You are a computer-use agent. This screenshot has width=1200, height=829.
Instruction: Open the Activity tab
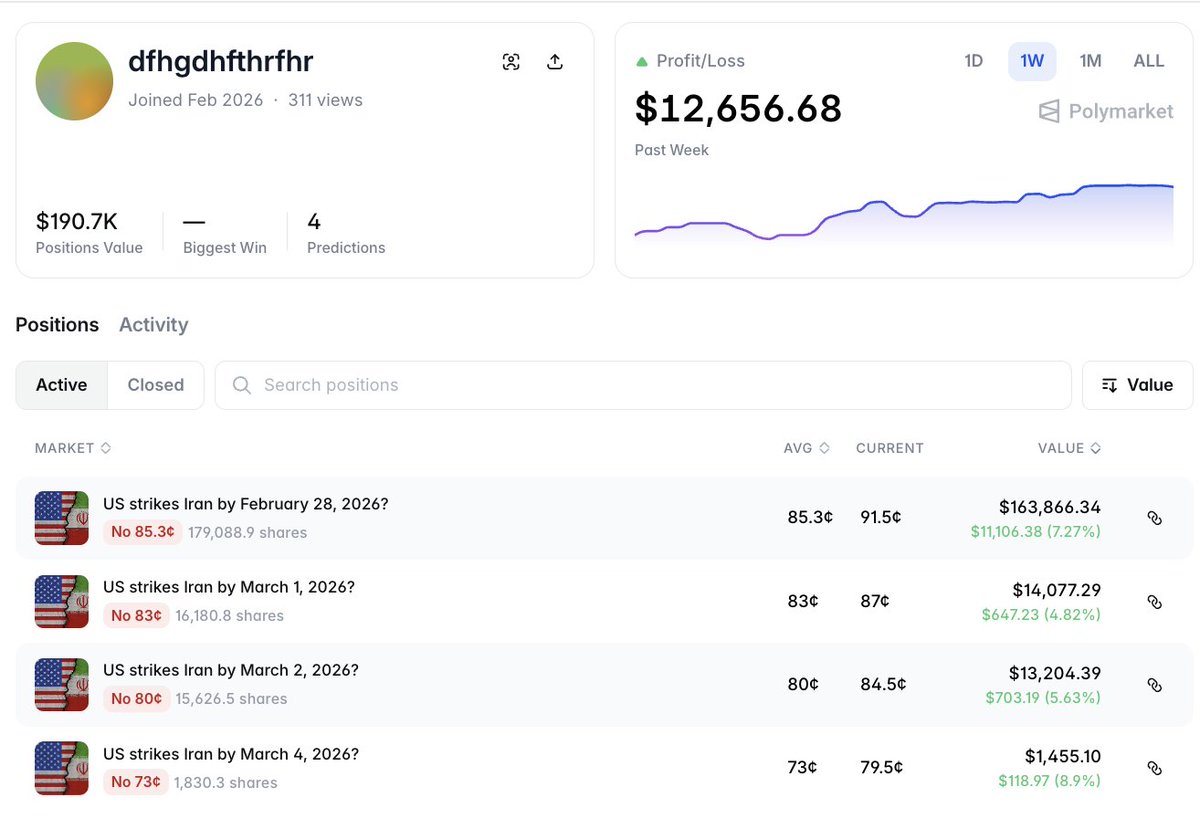pyautogui.click(x=153, y=325)
